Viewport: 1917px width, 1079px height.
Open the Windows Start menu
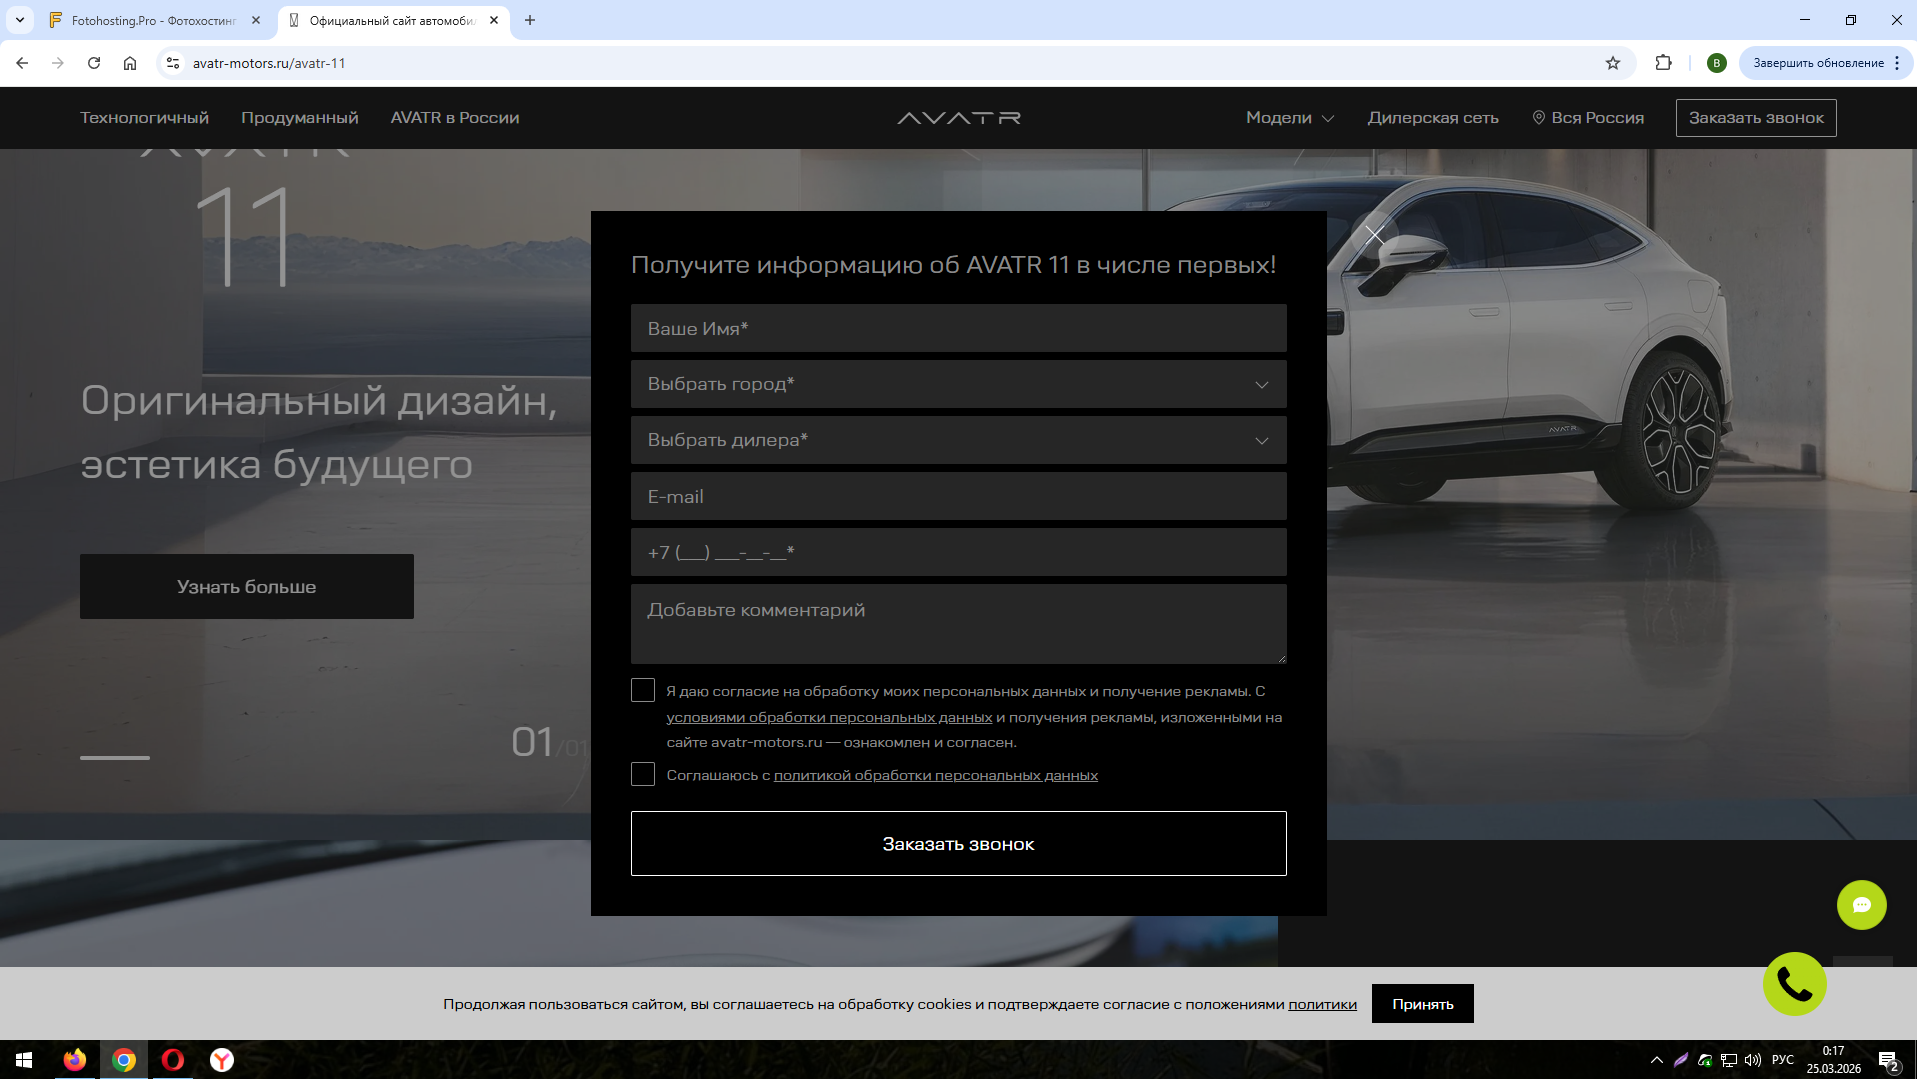pos(24,1060)
